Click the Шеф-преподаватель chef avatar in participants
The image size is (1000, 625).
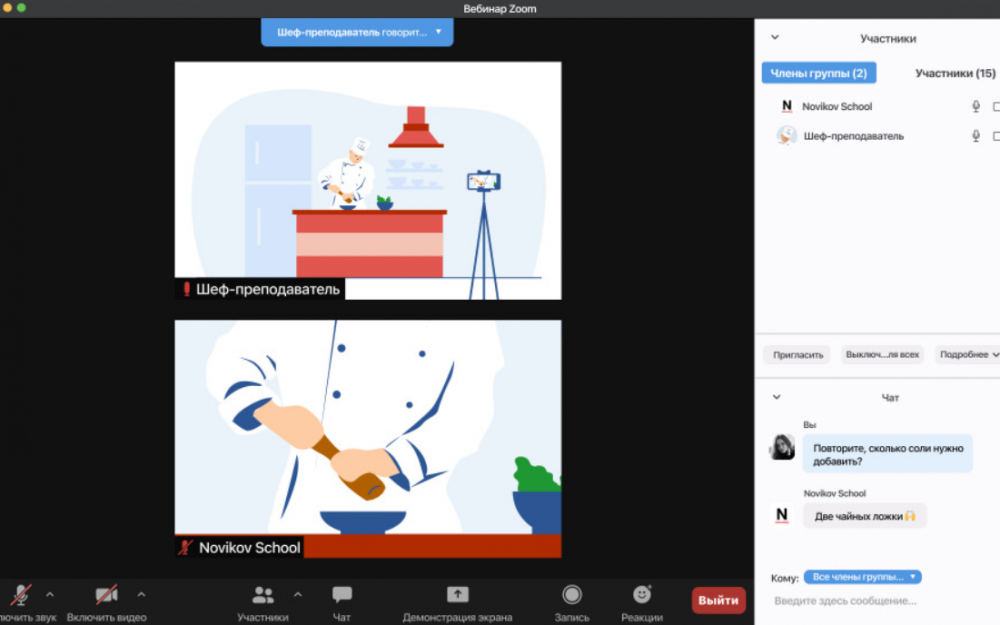(787, 136)
